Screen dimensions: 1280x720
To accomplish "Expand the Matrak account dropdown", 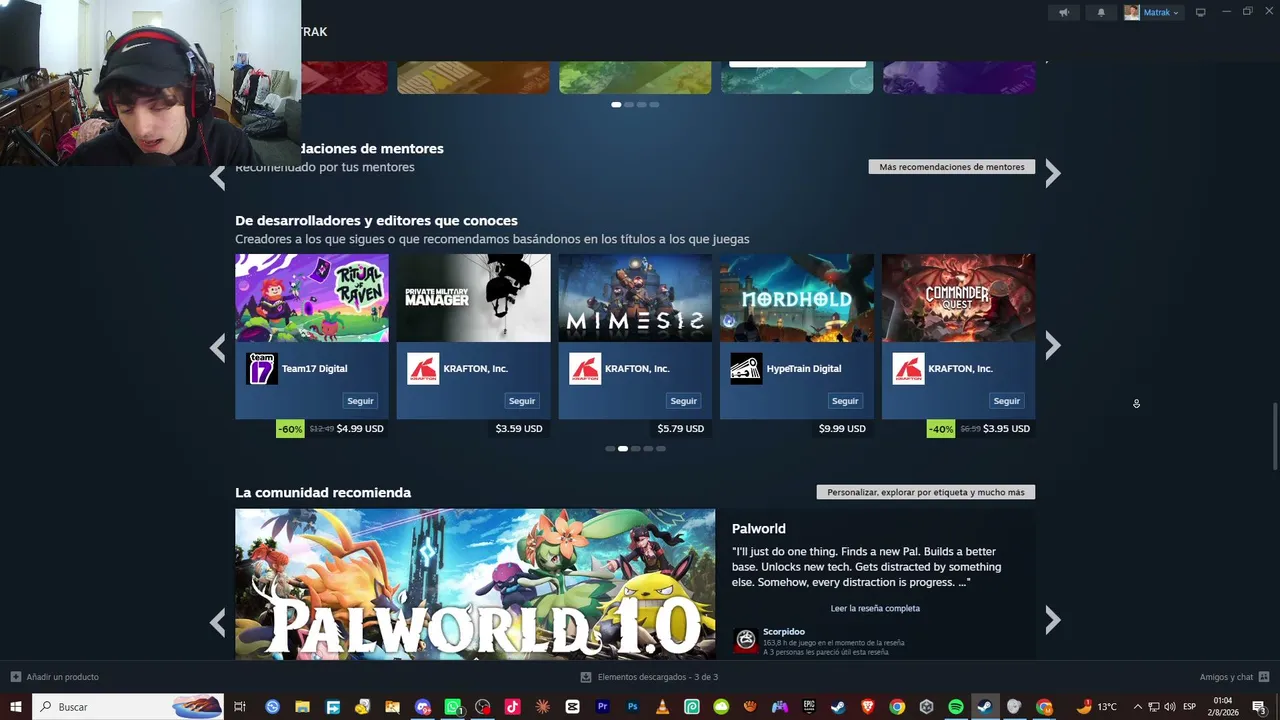I will (1152, 12).
